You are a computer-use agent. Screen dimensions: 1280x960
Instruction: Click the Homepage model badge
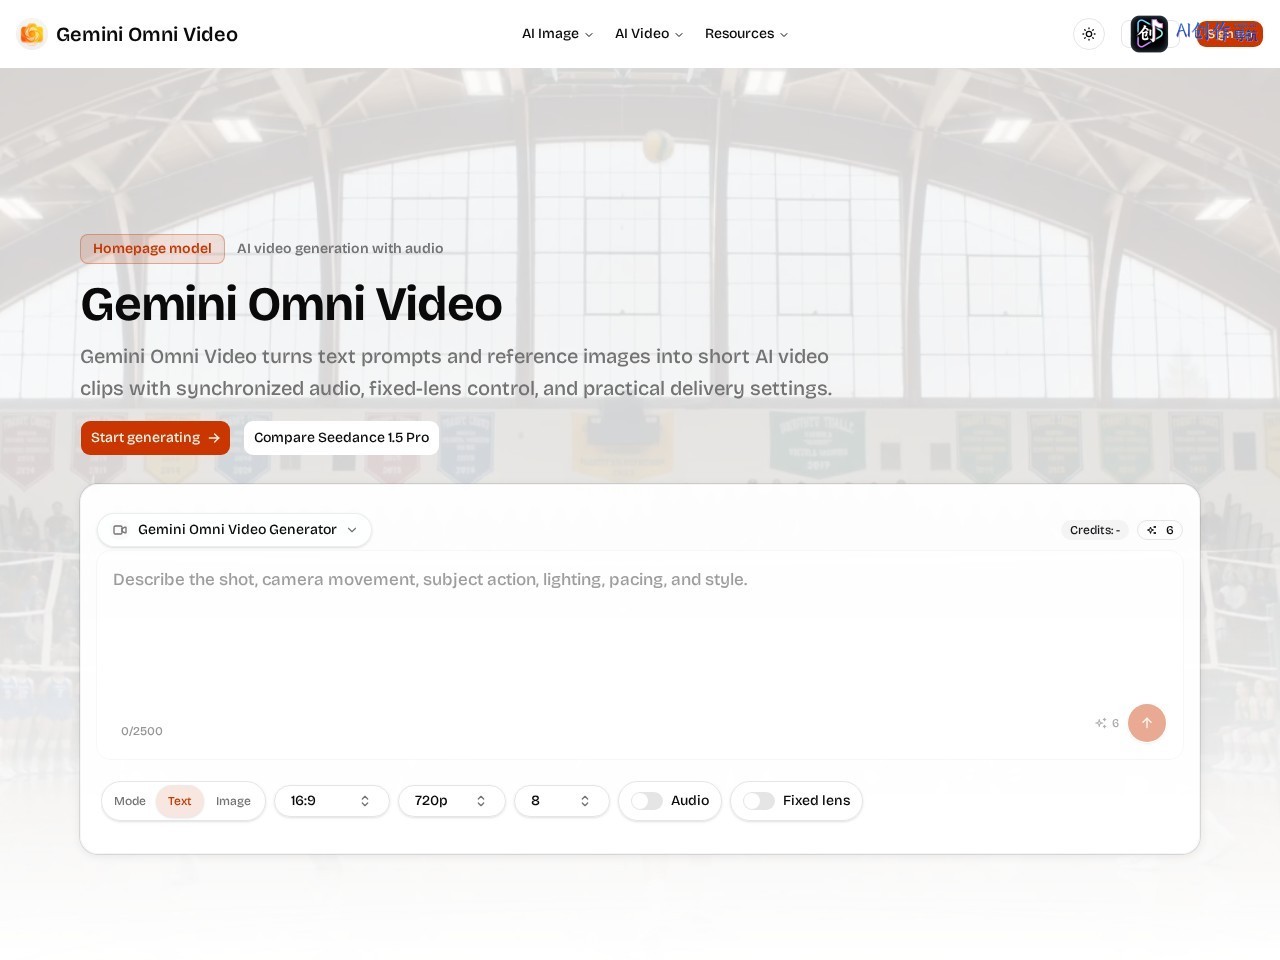(x=152, y=249)
